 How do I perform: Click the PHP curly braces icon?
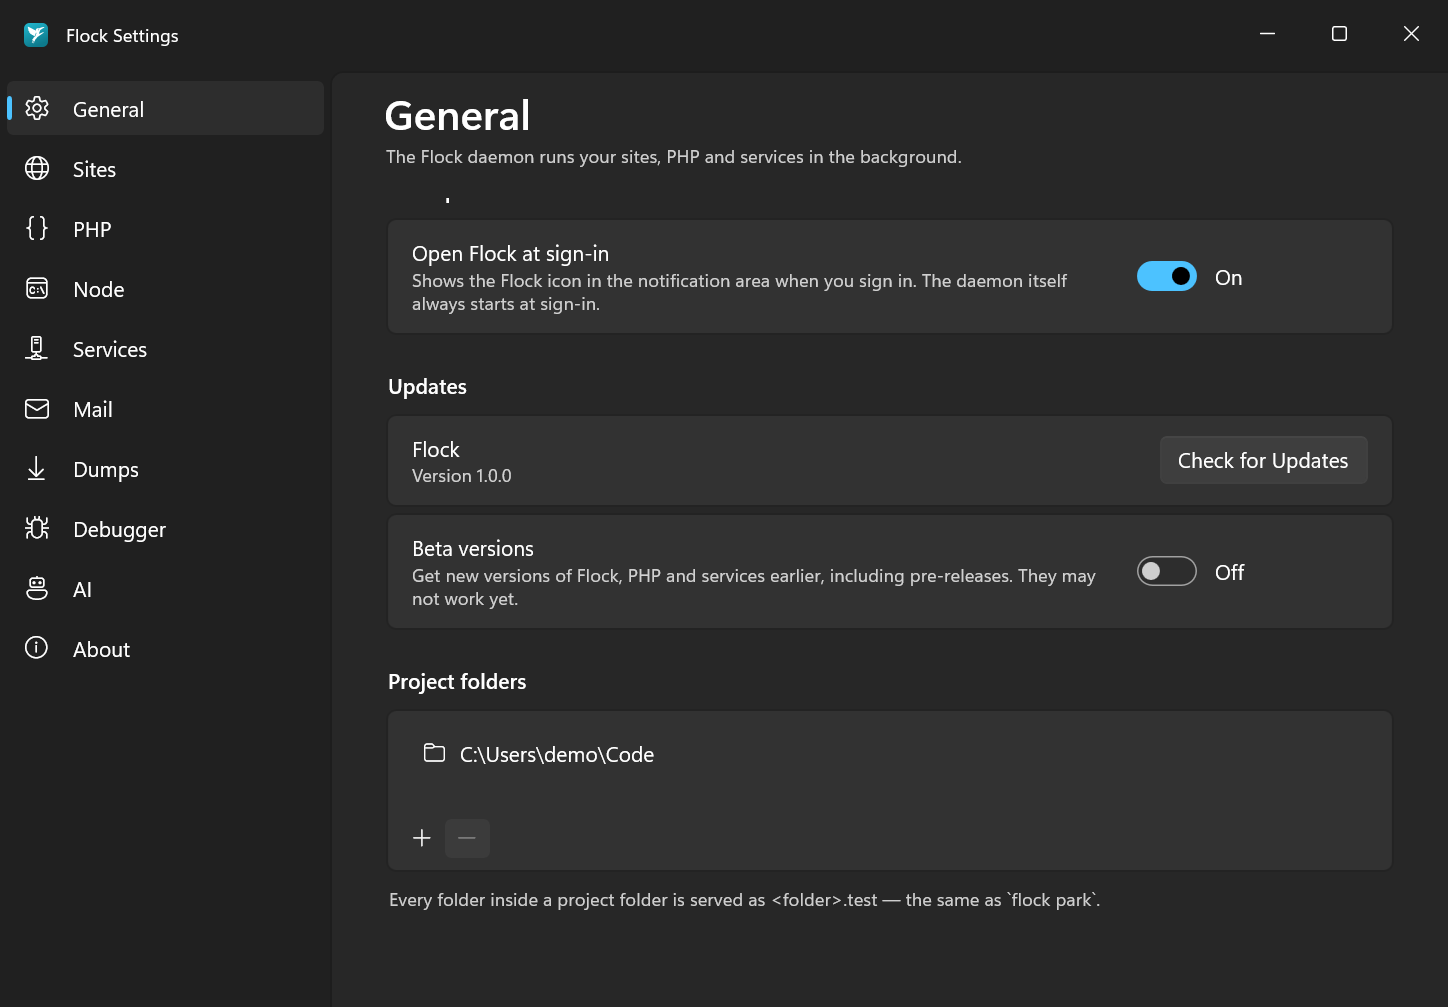coord(37,229)
